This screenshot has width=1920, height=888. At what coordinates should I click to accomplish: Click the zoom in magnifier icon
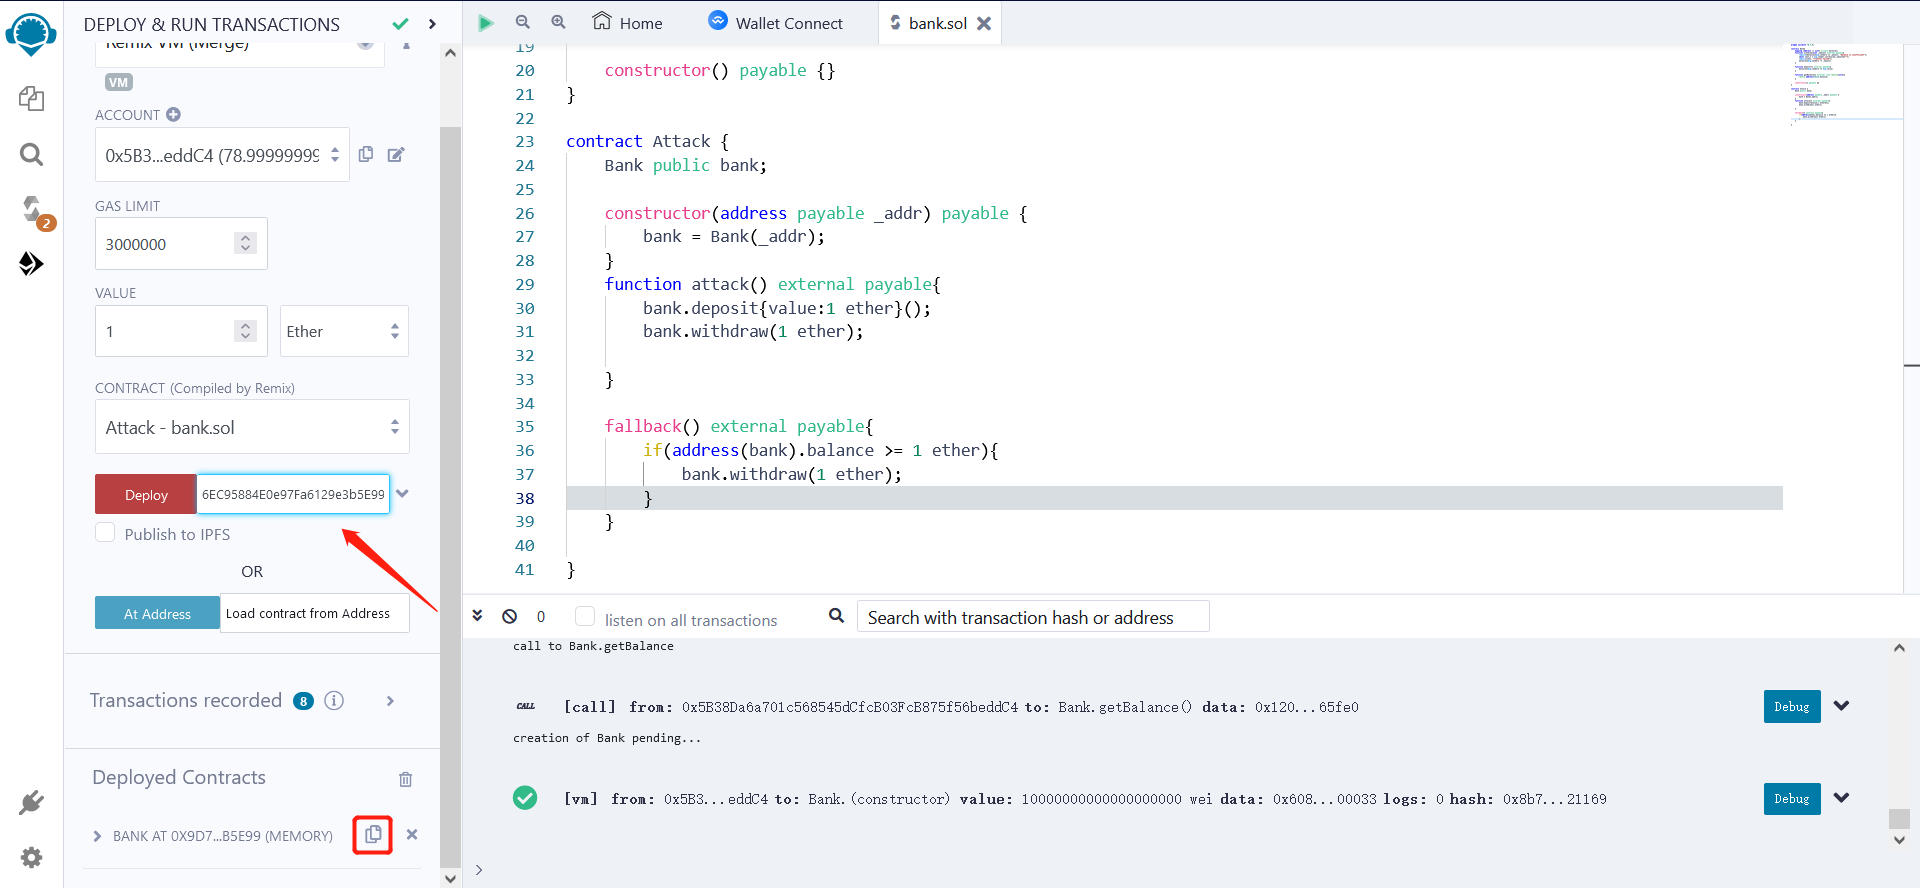pos(558,22)
